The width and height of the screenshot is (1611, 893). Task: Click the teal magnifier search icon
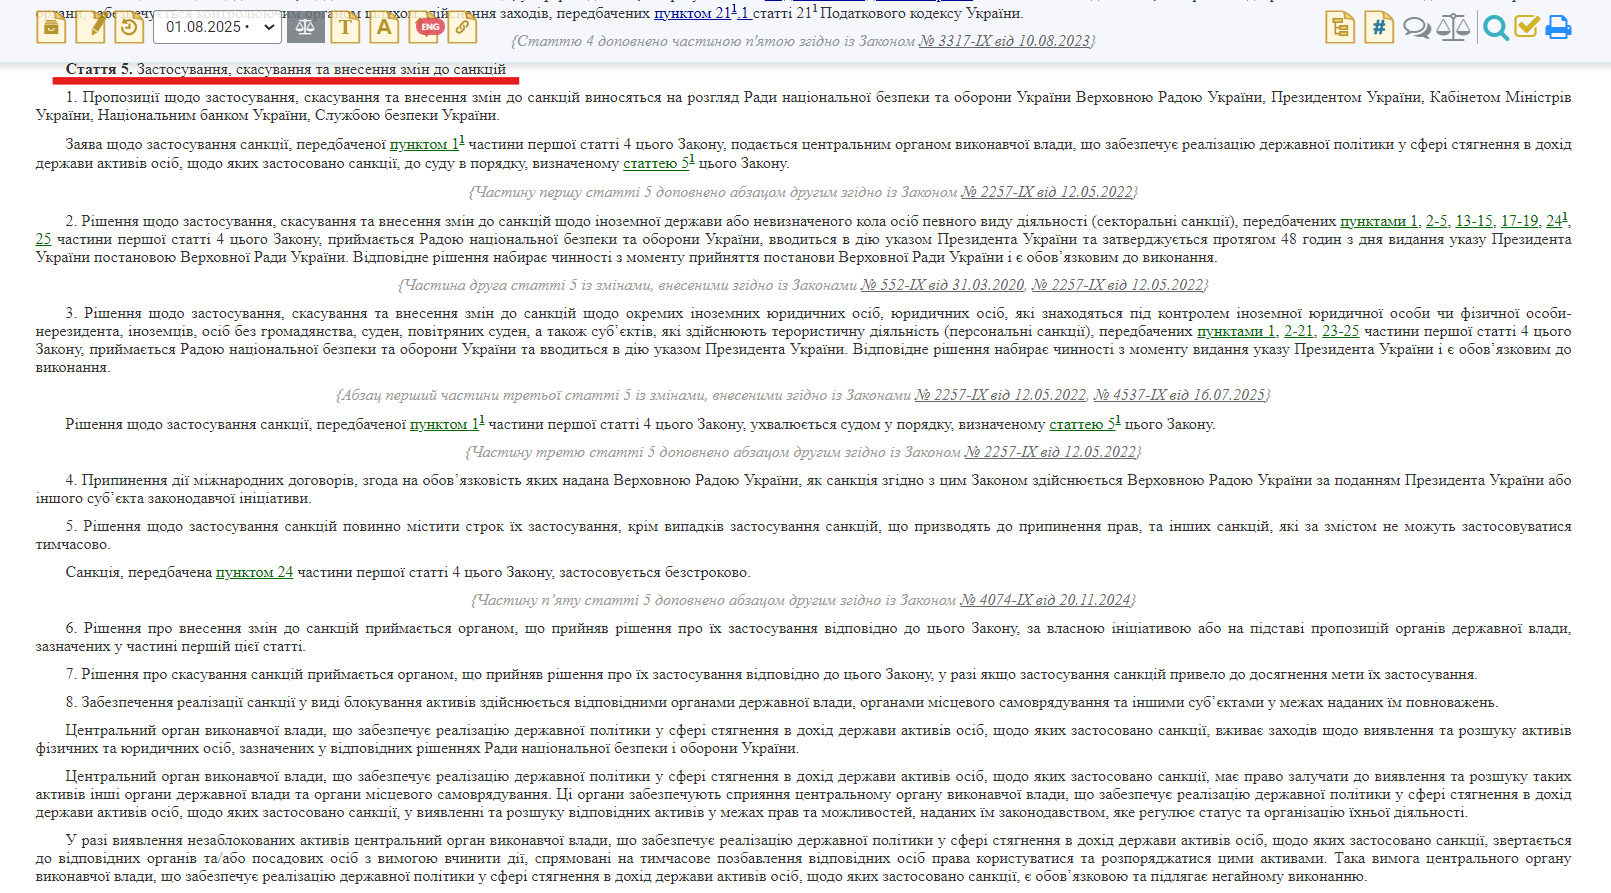coord(1495,28)
